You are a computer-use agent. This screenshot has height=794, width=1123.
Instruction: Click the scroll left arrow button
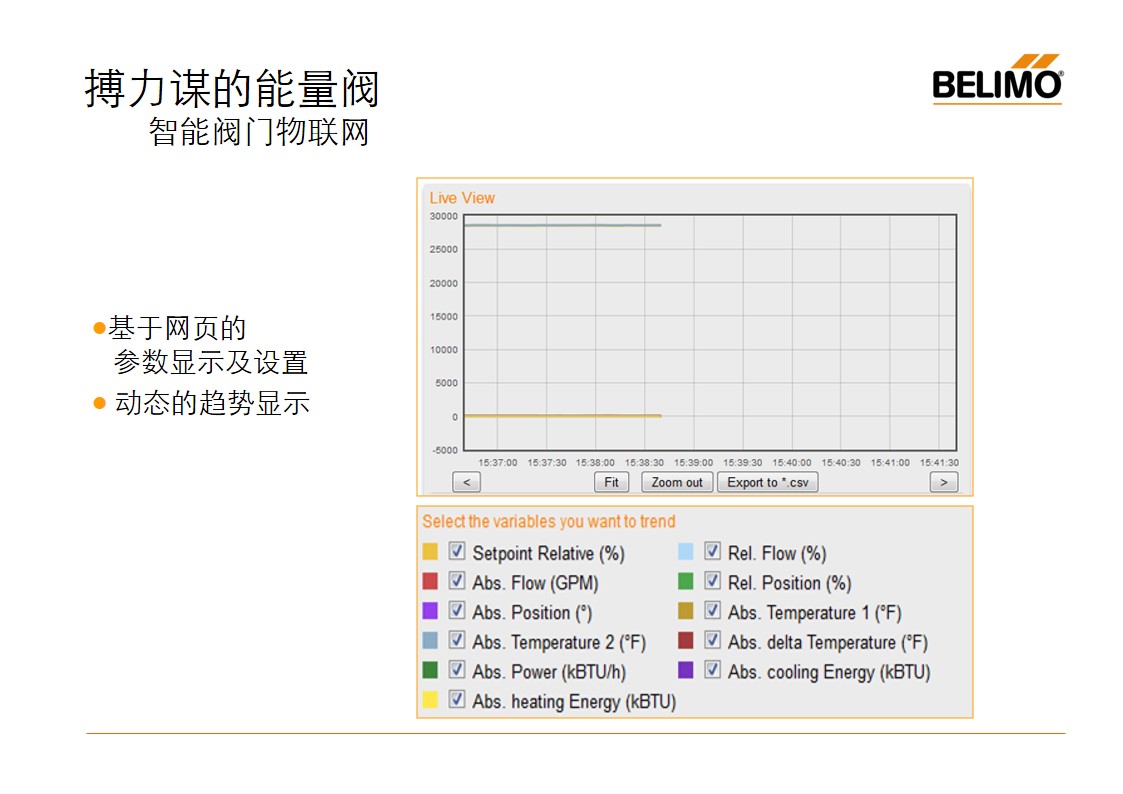466,482
